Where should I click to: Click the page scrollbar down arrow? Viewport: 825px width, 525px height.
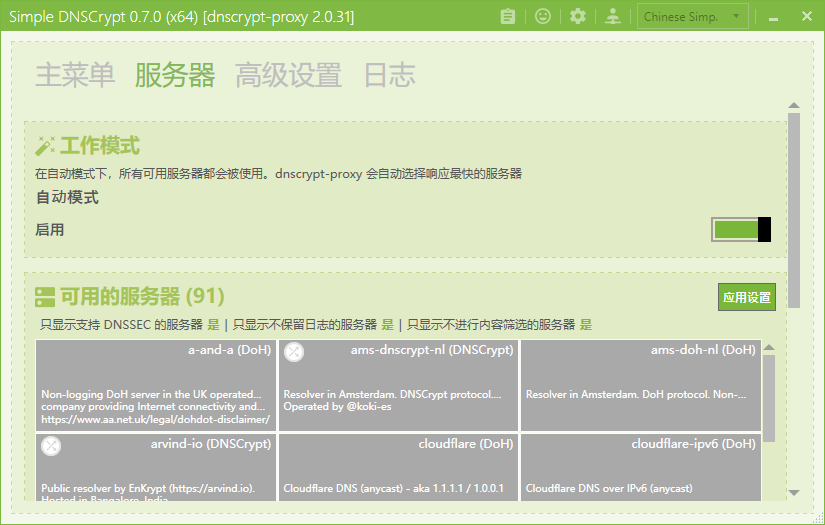pos(794,493)
